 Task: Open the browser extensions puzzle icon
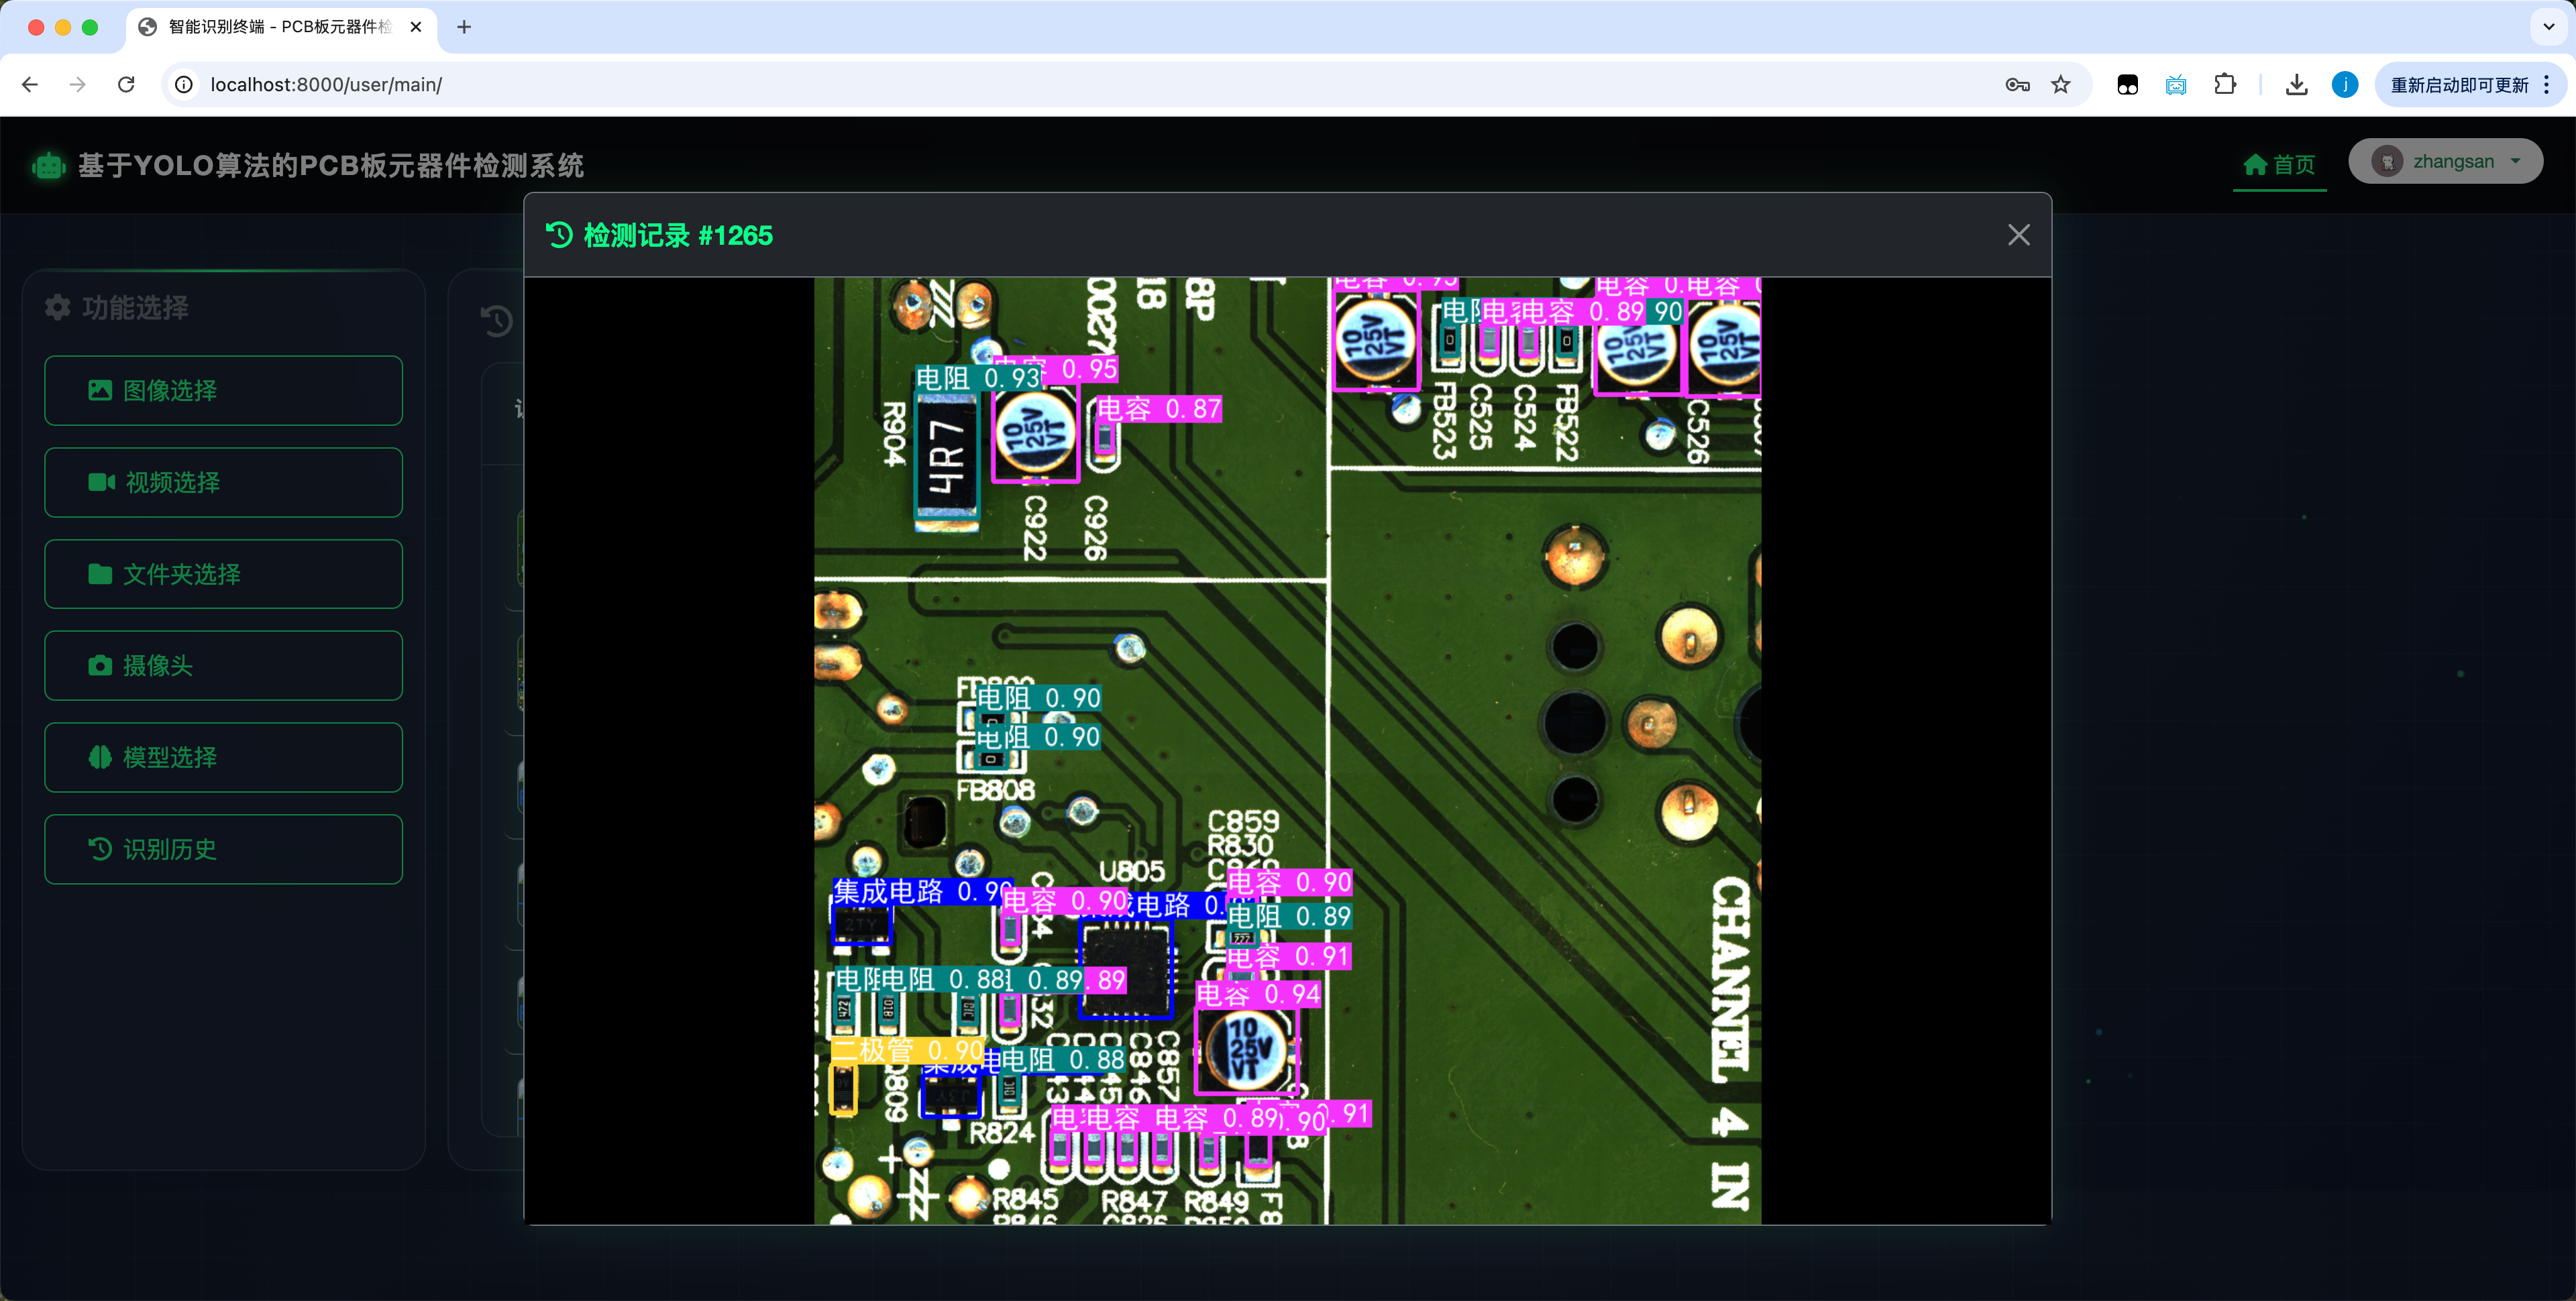coord(2225,85)
